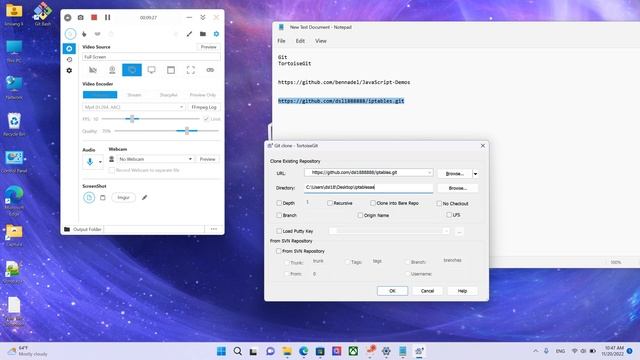Viewport: 640px width, 360px height.
Task: Open Captura home sidebar tab
Action: coord(69,49)
